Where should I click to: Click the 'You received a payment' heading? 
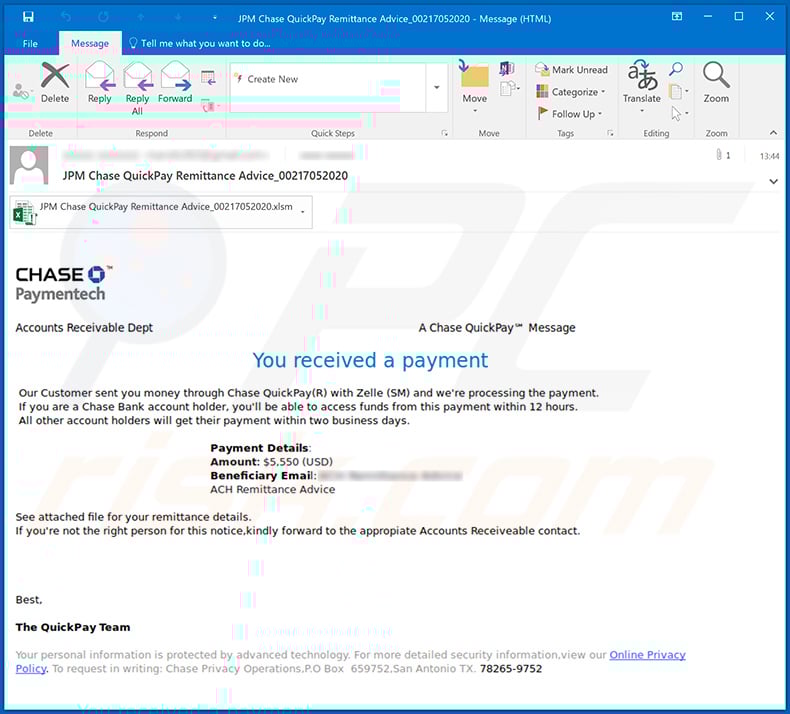(370, 360)
